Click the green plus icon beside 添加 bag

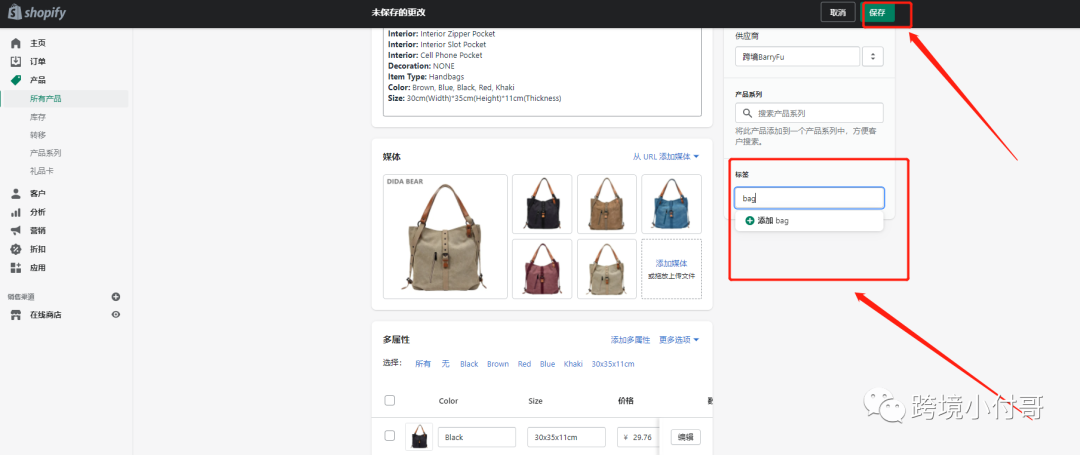(749, 220)
